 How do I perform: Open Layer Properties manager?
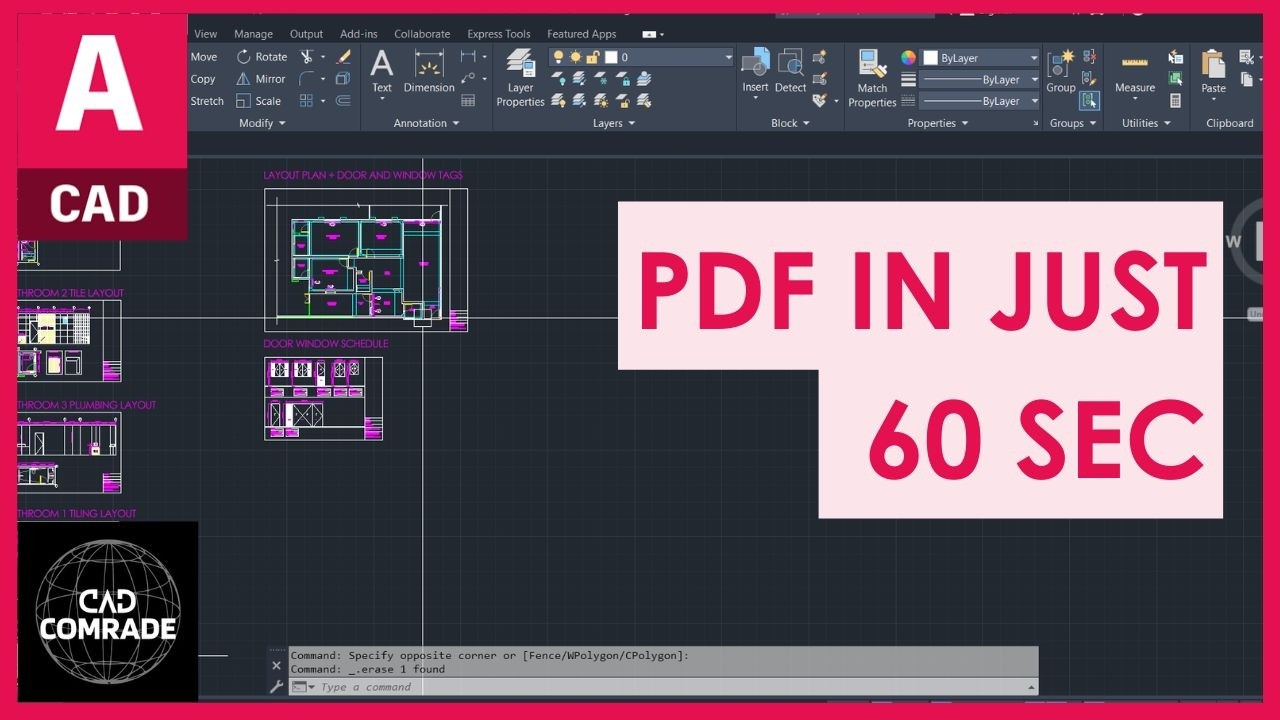click(520, 78)
